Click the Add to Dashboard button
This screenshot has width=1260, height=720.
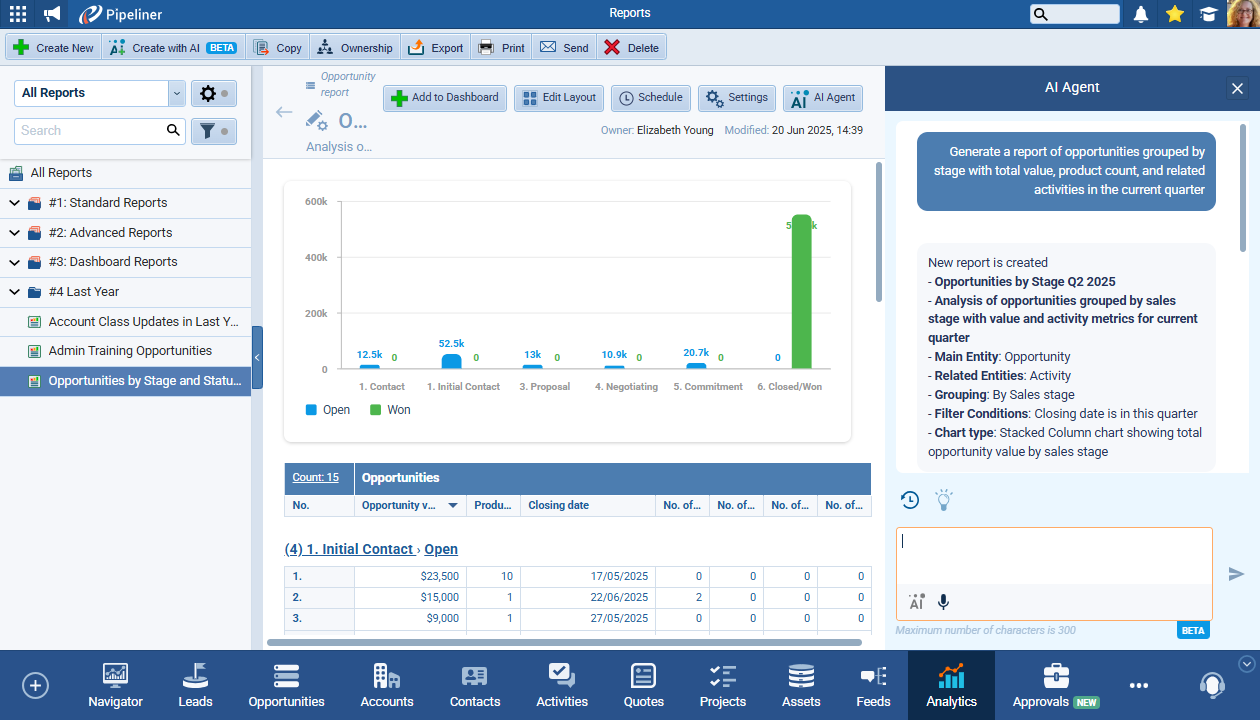444,98
